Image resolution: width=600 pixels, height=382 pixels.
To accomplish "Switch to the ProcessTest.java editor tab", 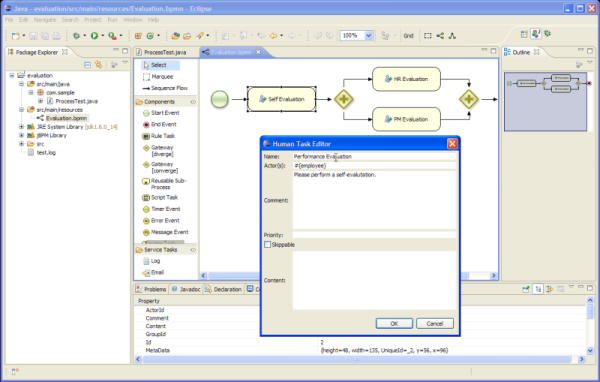I will [165, 52].
